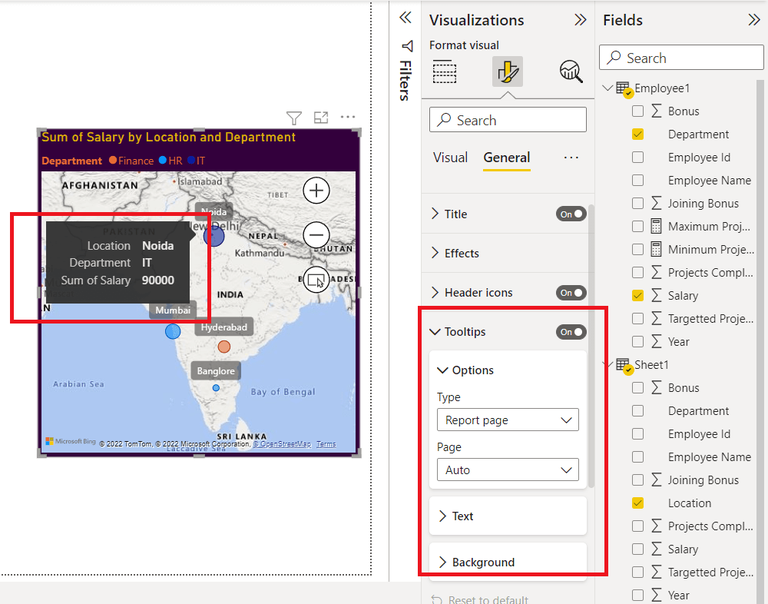The height and width of the screenshot is (604, 768).
Task: Click HR legend item
Action: [170, 161]
